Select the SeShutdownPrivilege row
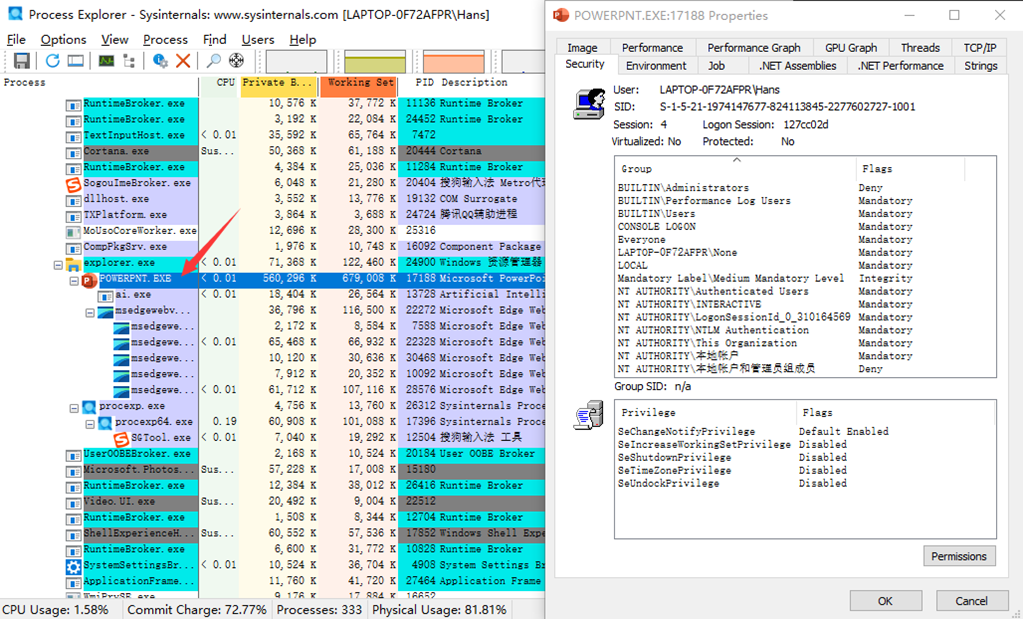The height and width of the screenshot is (619, 1023). pos(805,458)
